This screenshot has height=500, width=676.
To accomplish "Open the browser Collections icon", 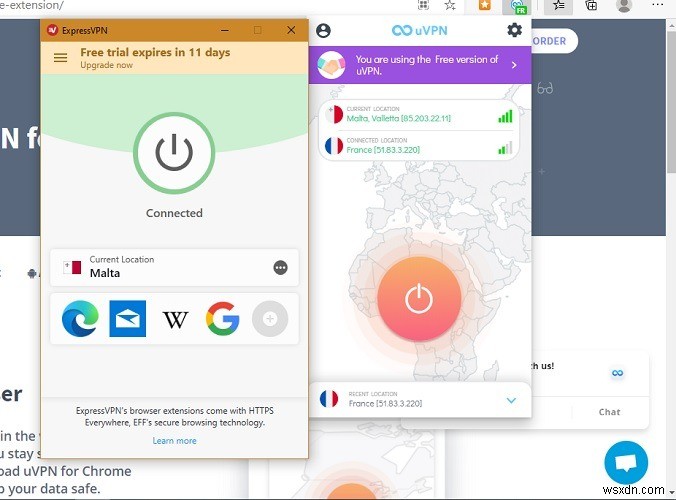I will [591, 5].
